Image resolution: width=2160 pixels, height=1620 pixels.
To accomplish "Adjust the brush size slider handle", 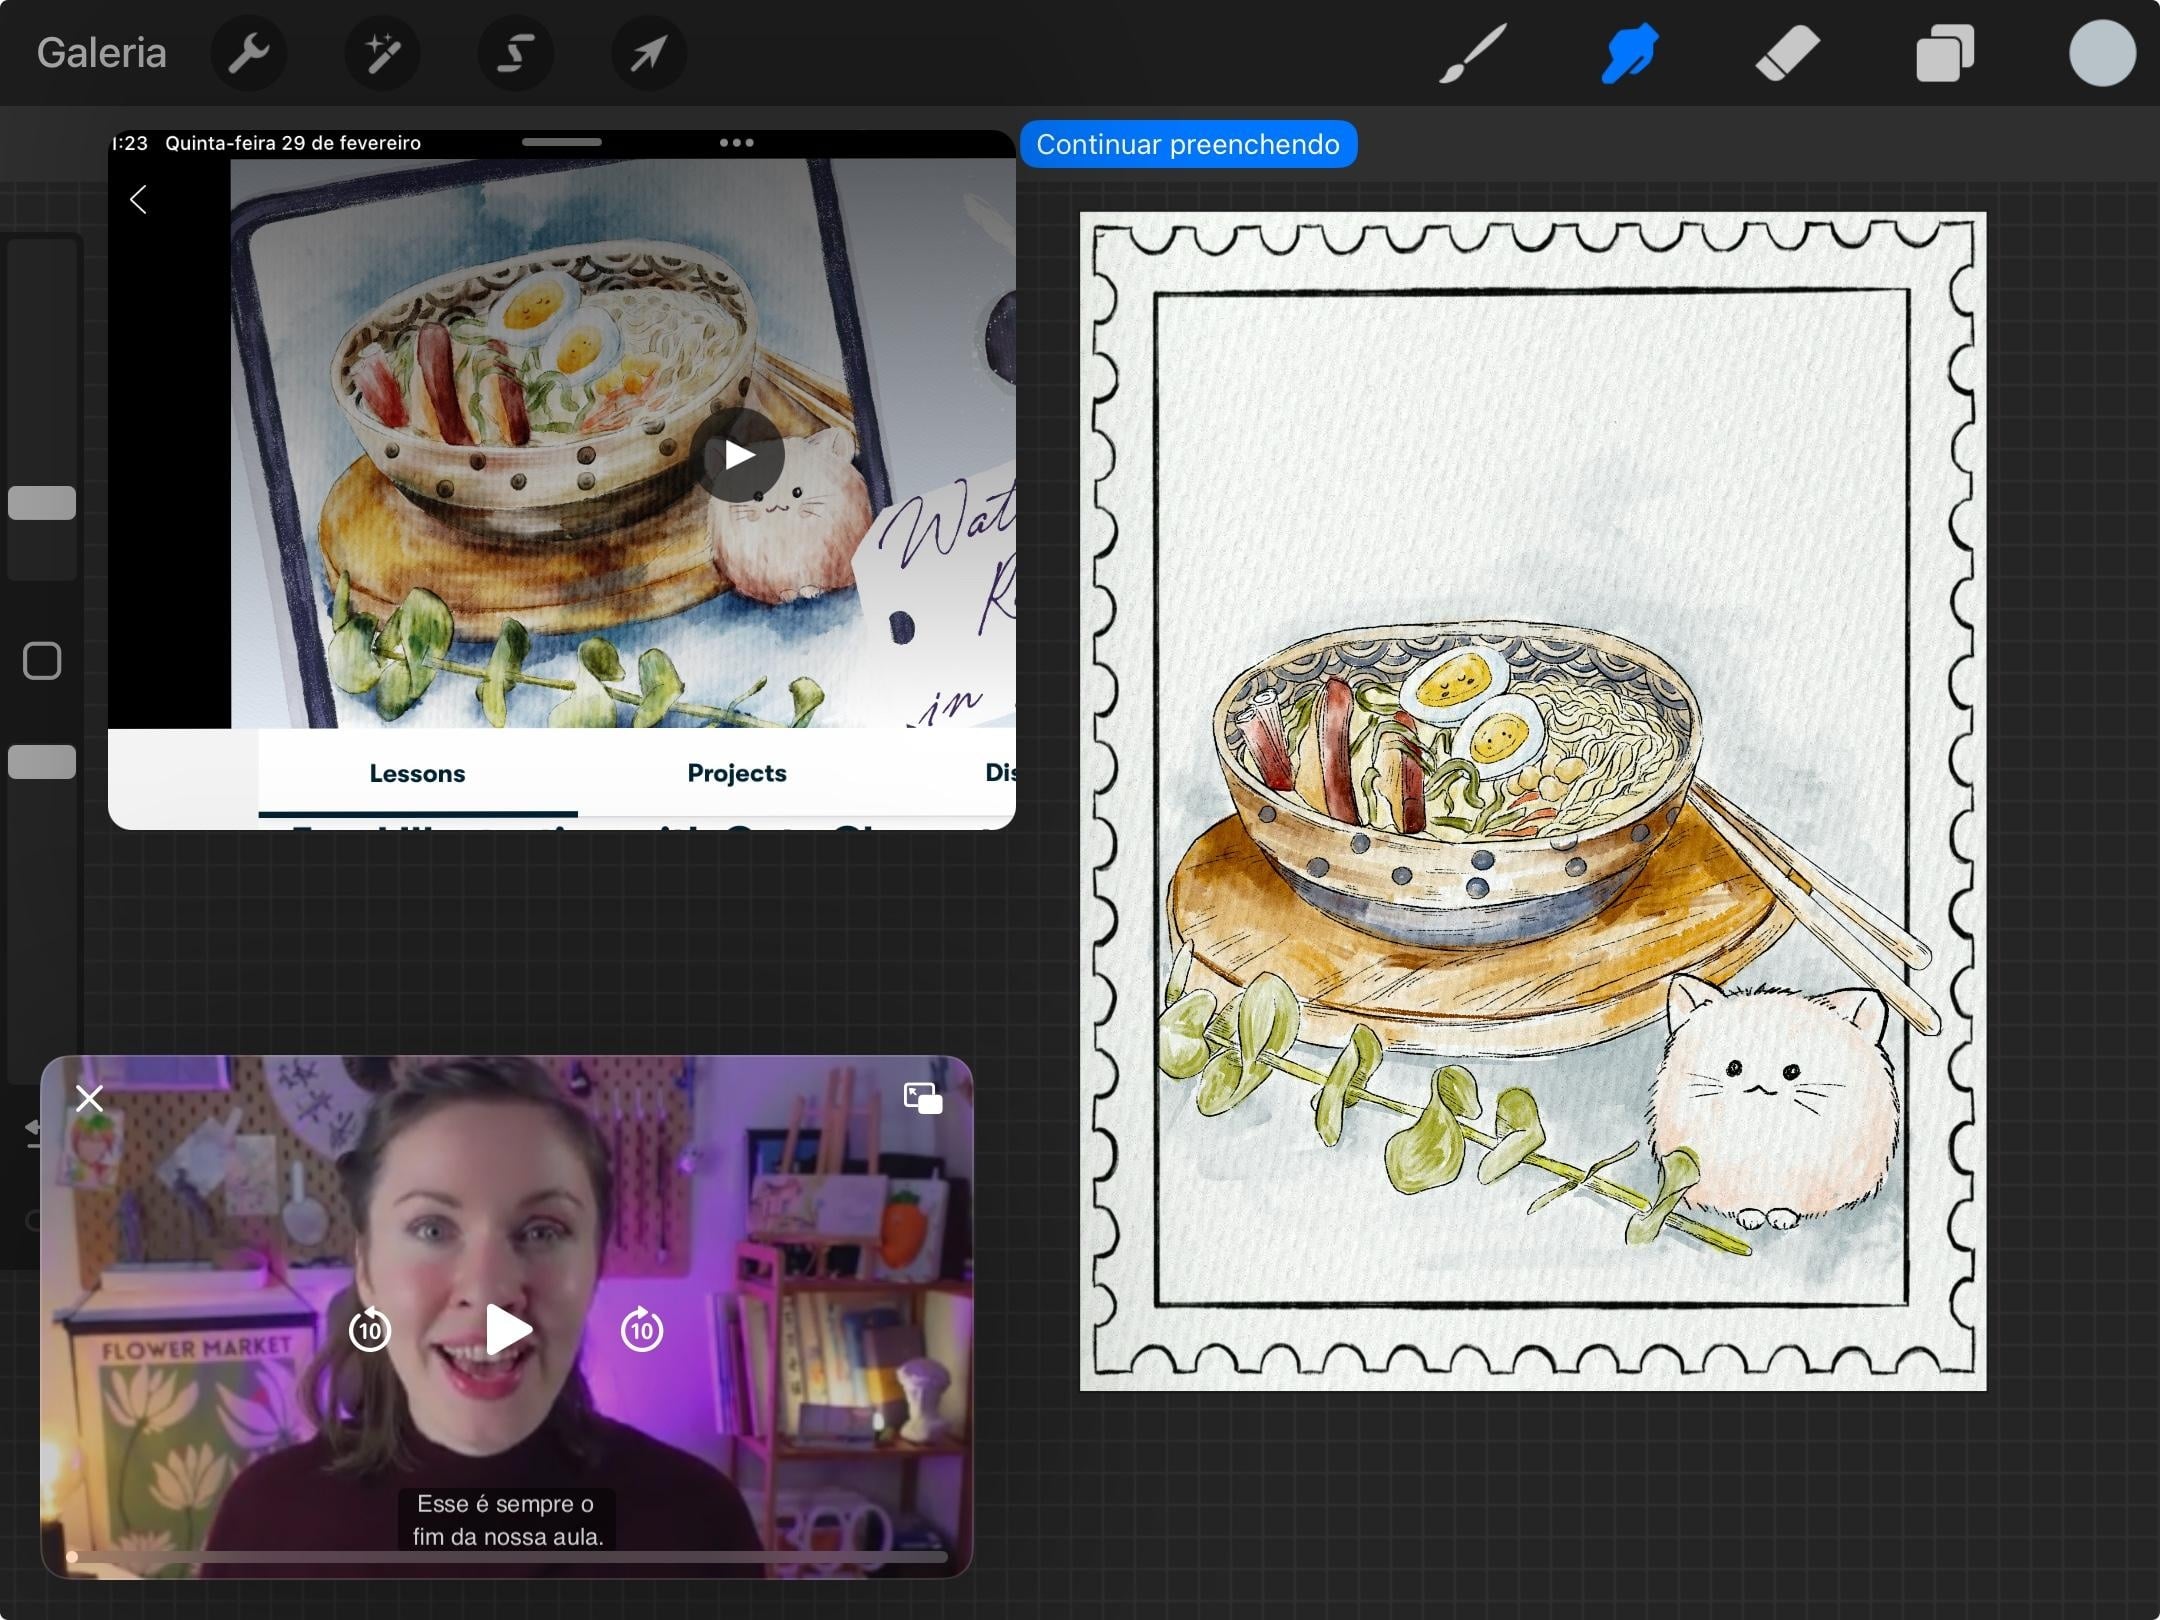I will 42,503.
